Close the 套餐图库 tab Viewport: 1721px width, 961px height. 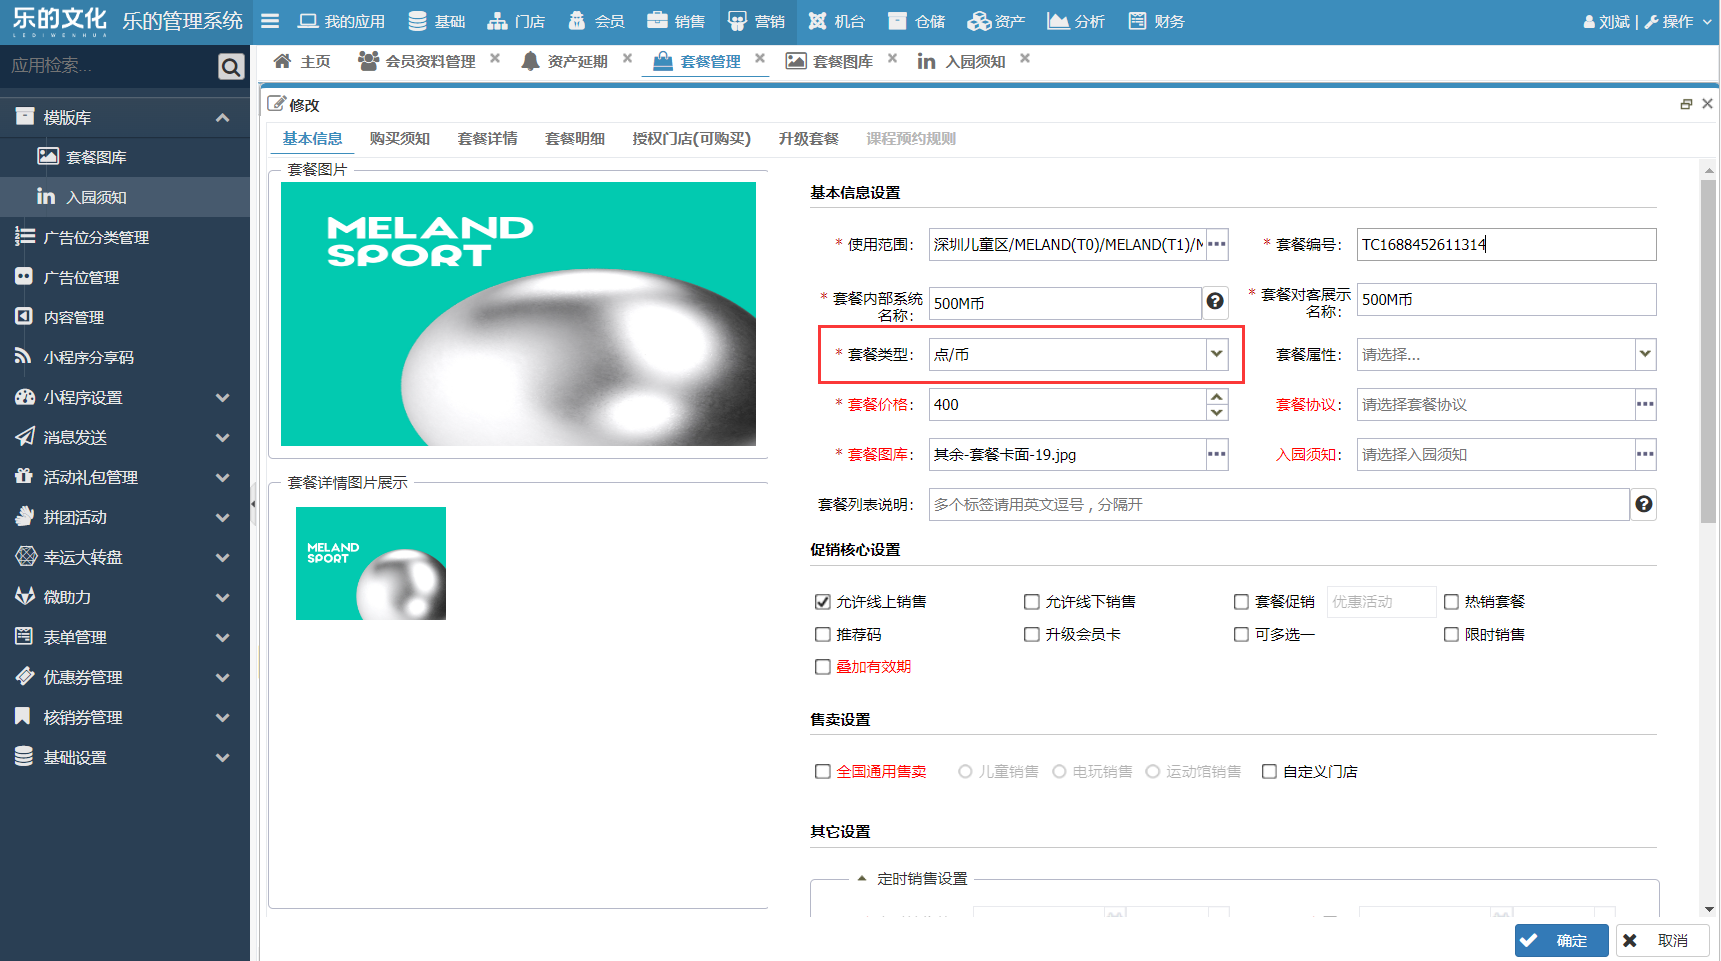coord(892,59)
